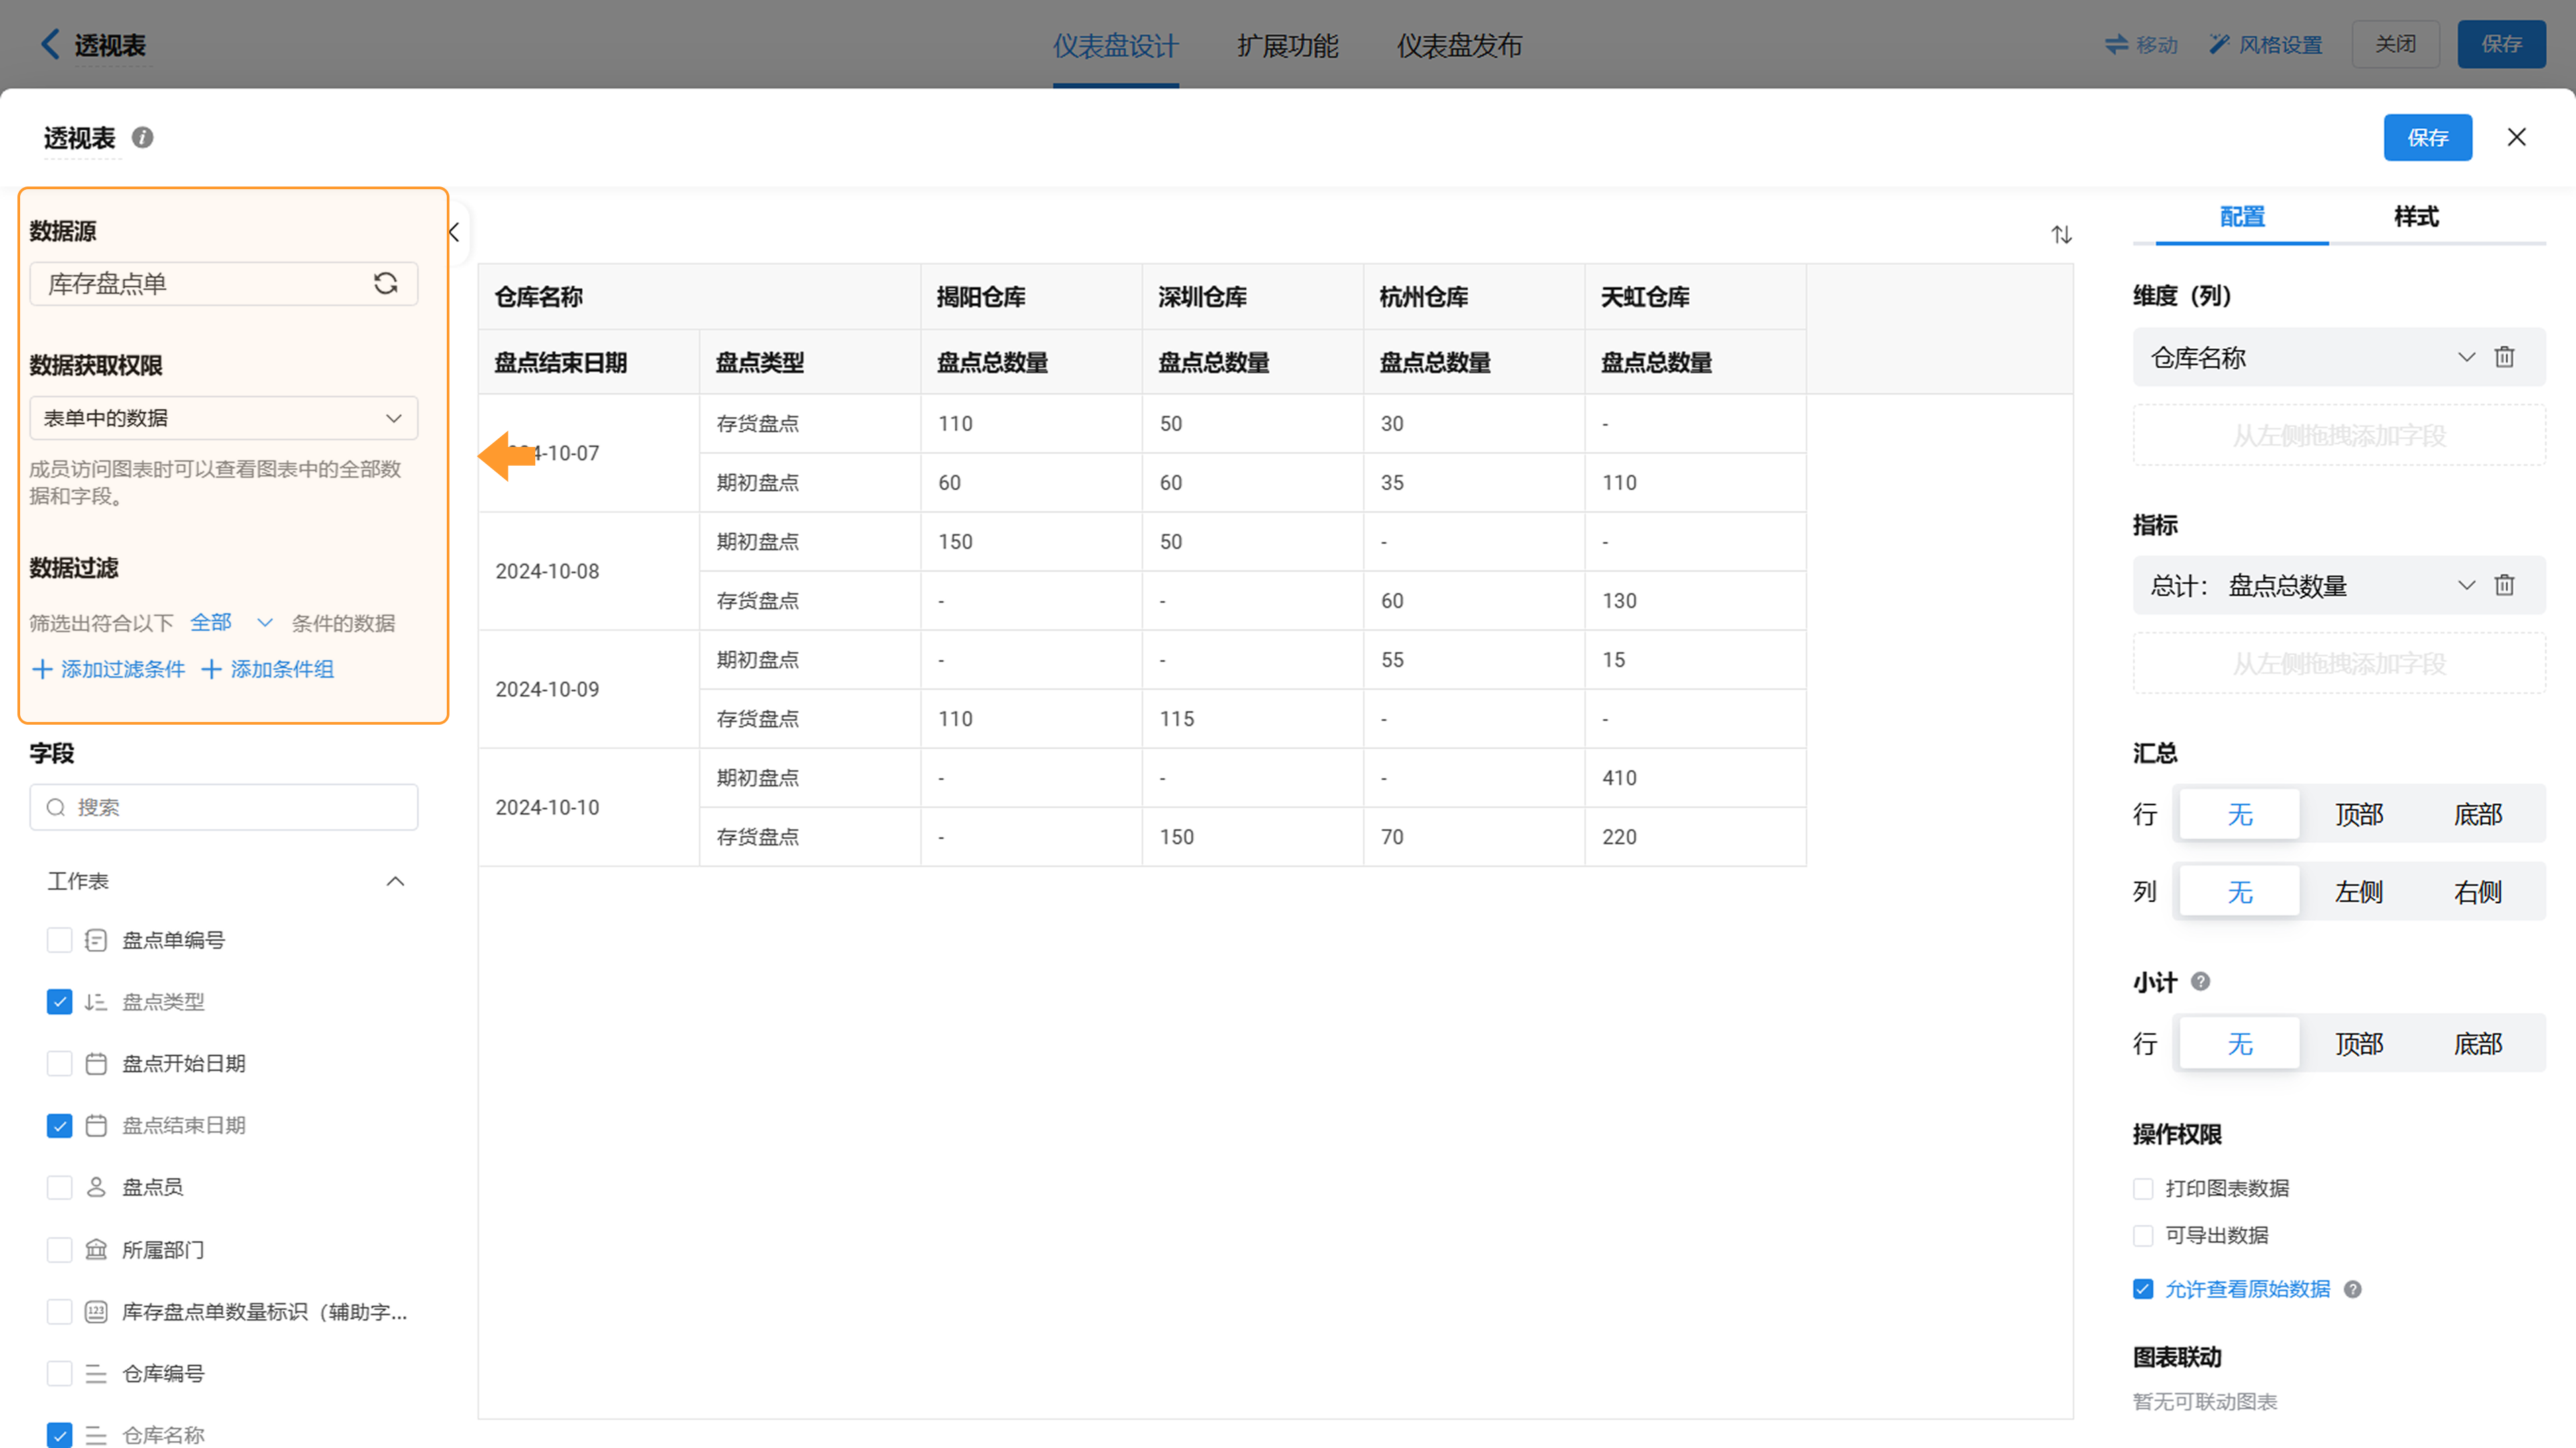Click the 库存盘点单数量标识 number icon

click(96, 1312)
